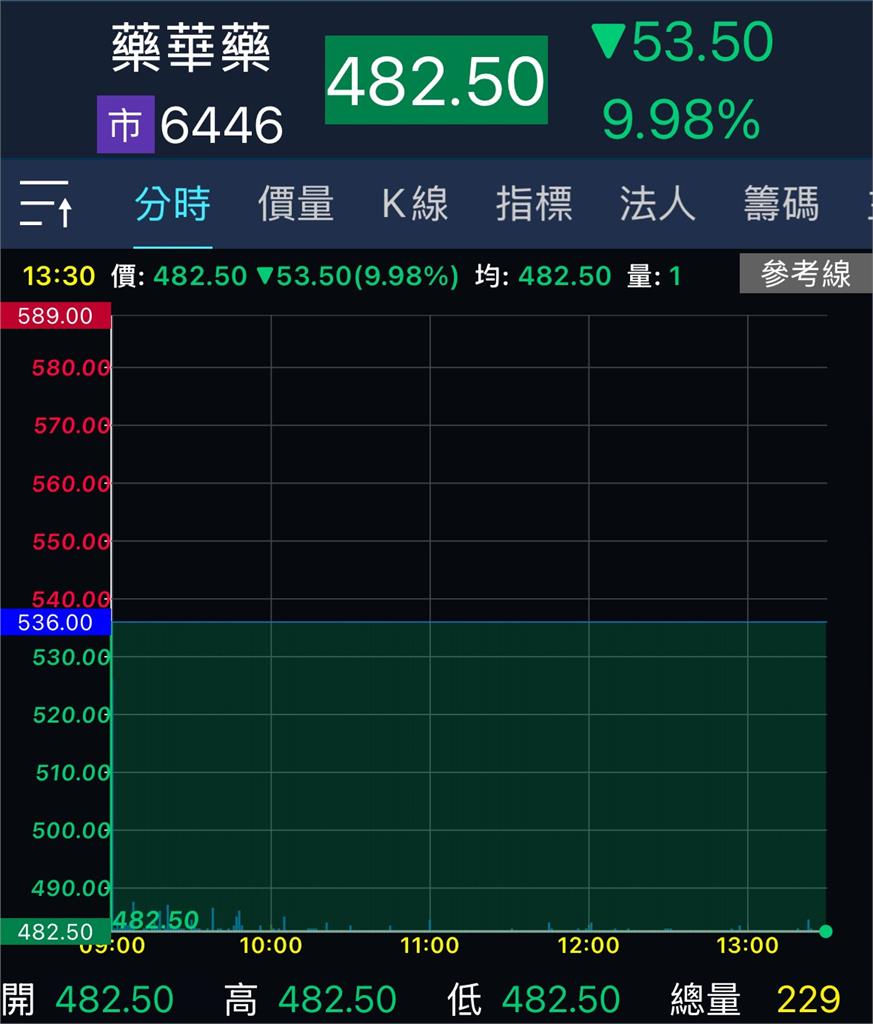
Task: Tap the 490.00 price axis label
Action: 71,888
